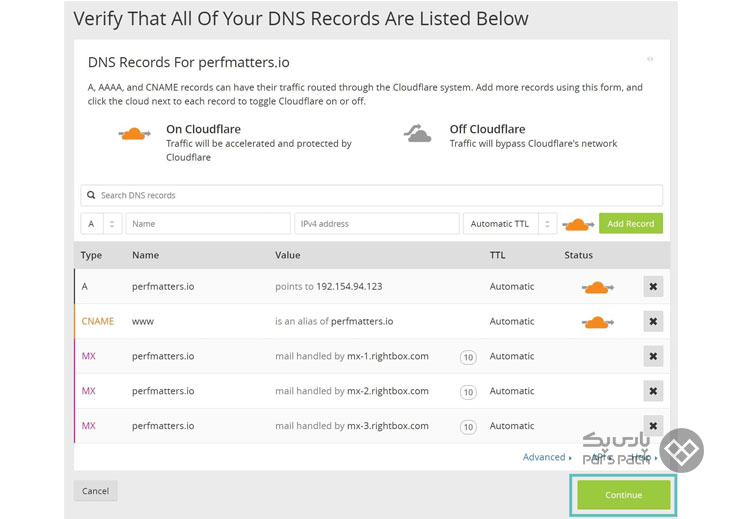Delete the CNAME www record
This screenshot has height=519, width=750.
pos(653,321)
